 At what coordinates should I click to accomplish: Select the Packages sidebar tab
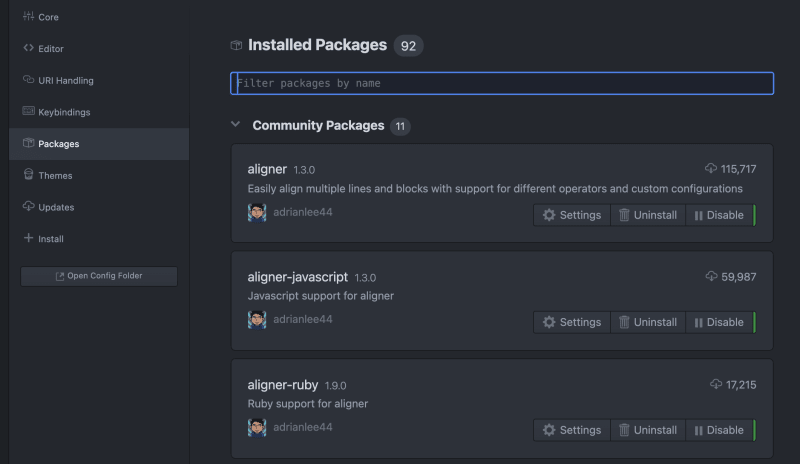tap(99, 144)
